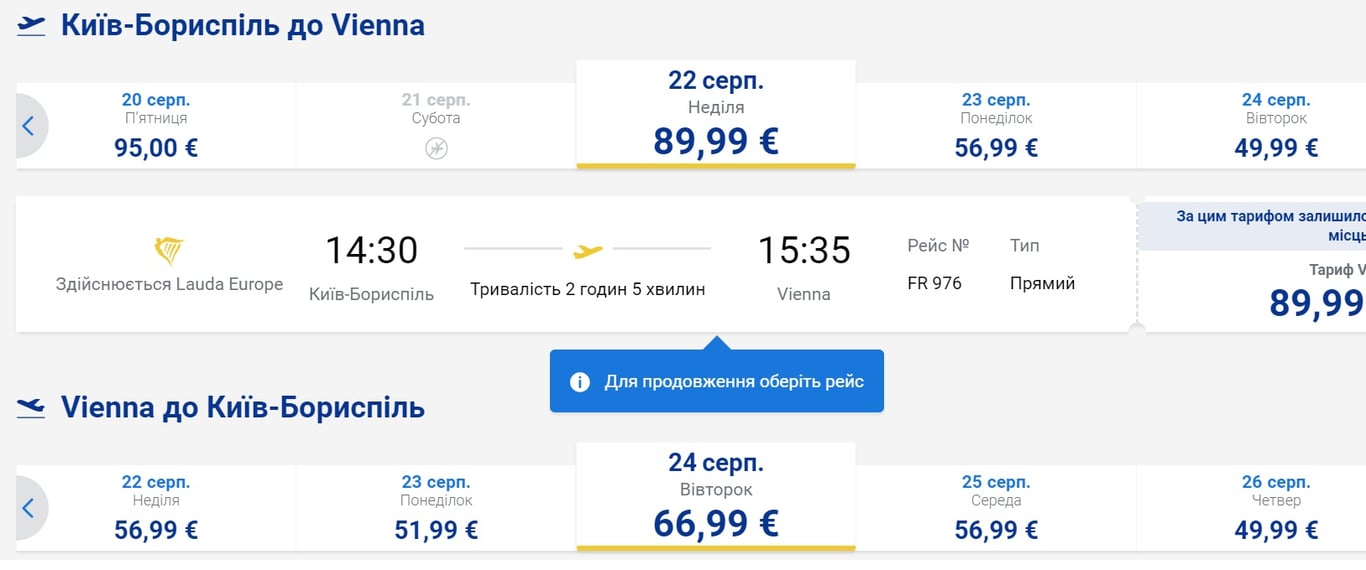Click the departing plane icon beside Київ-Бориспіль heading

point(31,25)
